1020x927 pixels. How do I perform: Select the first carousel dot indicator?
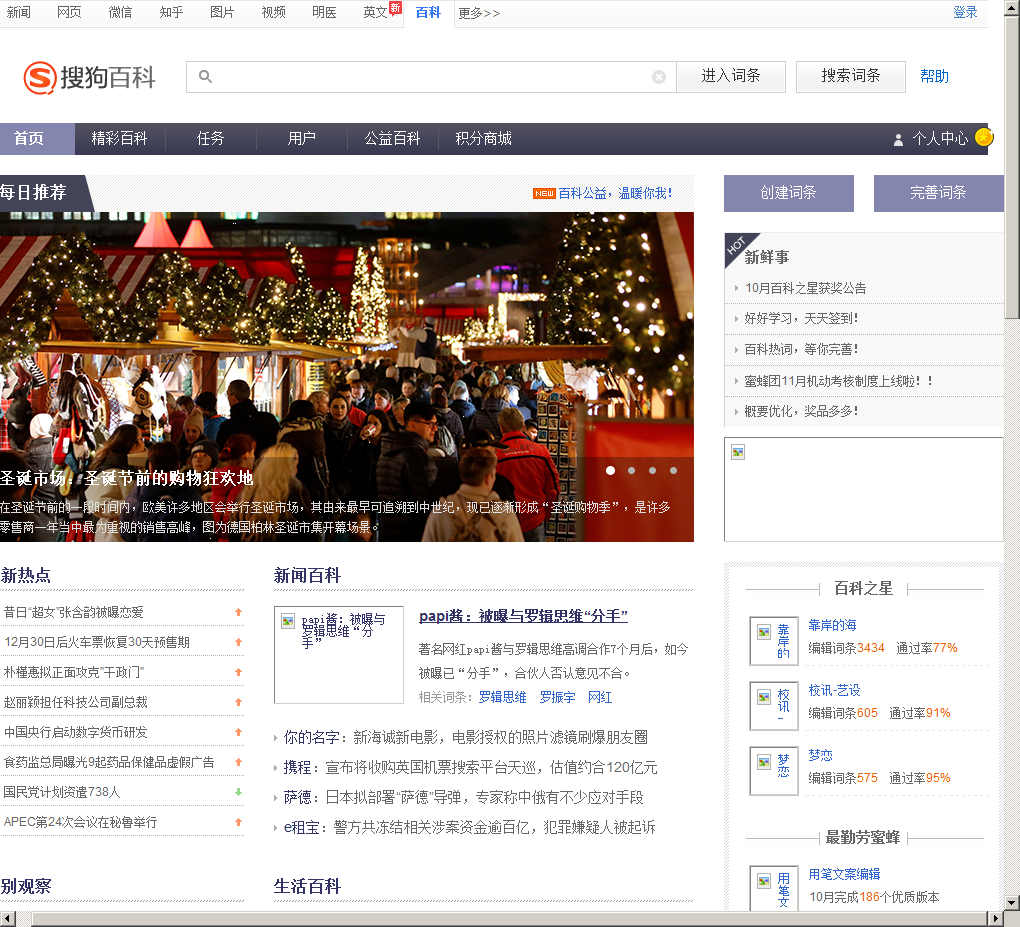pyautogui.click(x=610, y=470)
